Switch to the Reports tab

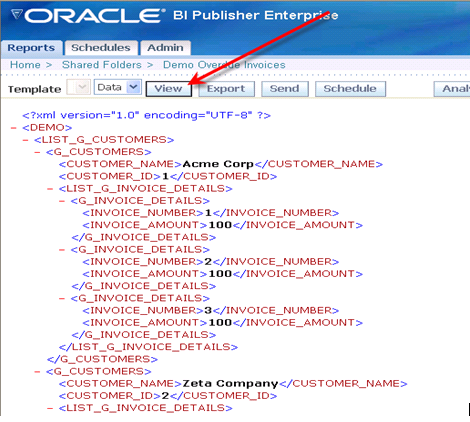click(31, 48)
